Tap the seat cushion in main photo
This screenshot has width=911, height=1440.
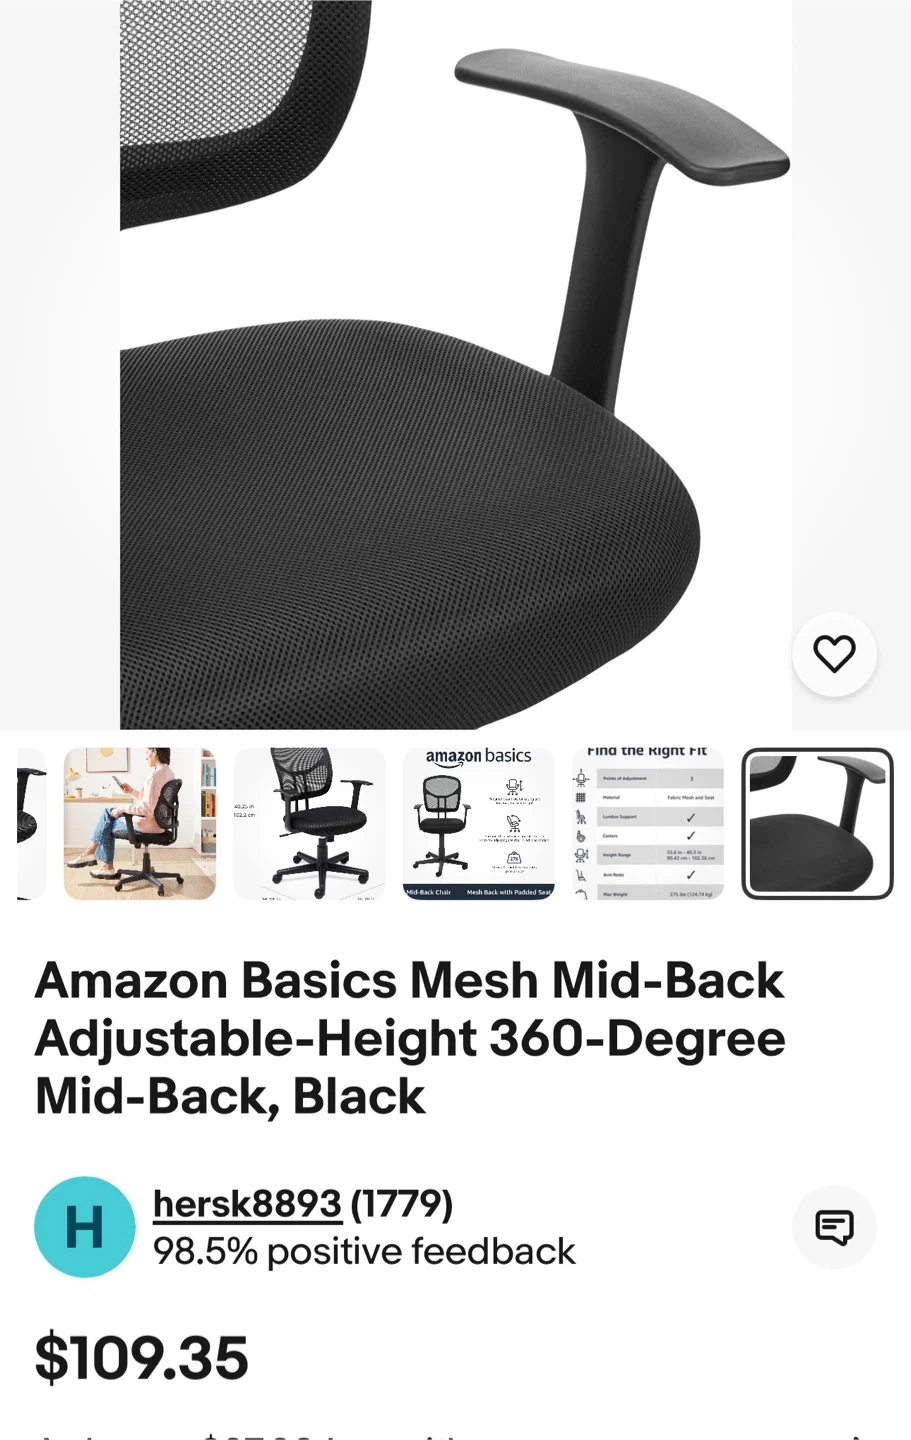click(x=400, y=530)
